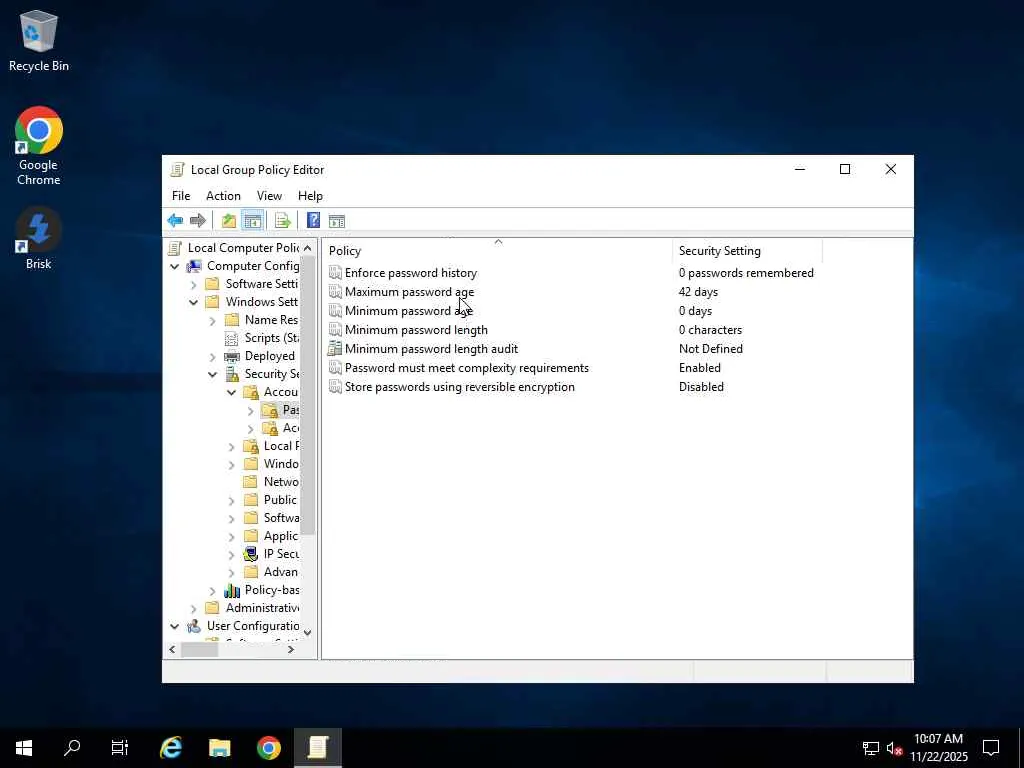Image resolution: width=1024 pixels, height=768 pixels.
Task: Click the icon beside Minimum password length audit
Action: click(x=335, y=349)
